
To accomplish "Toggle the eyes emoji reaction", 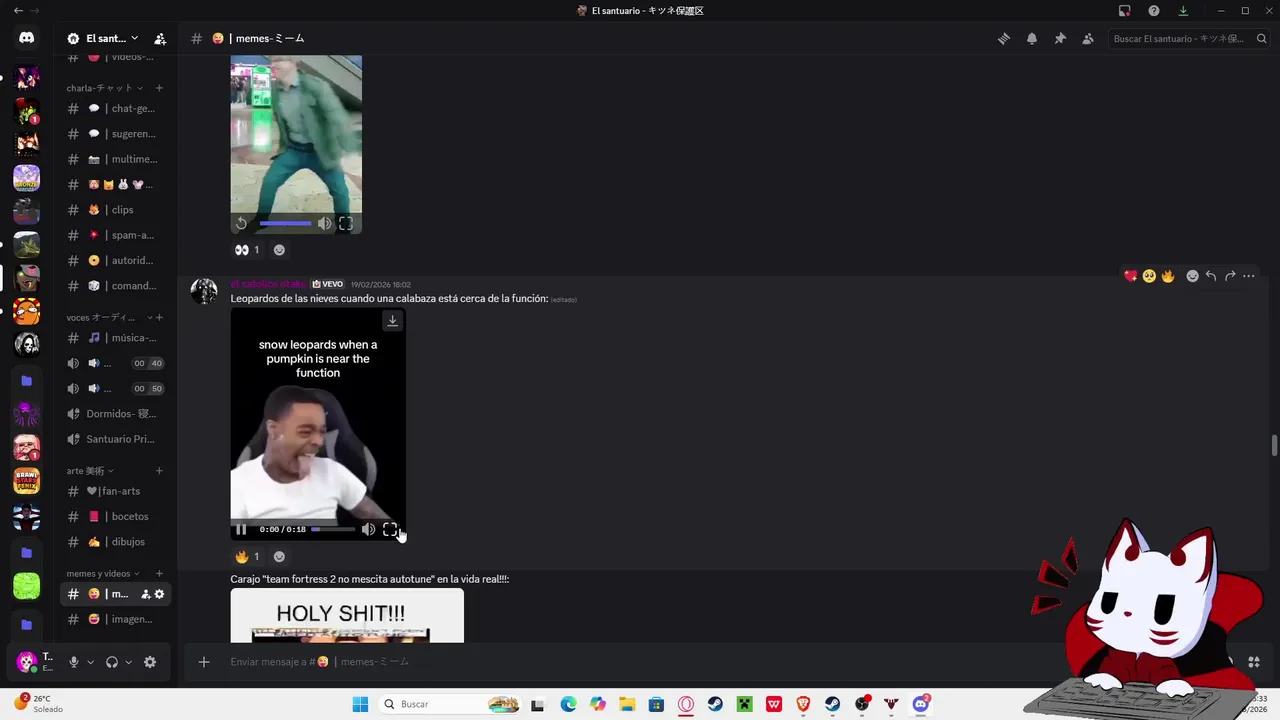I will 247,250.
